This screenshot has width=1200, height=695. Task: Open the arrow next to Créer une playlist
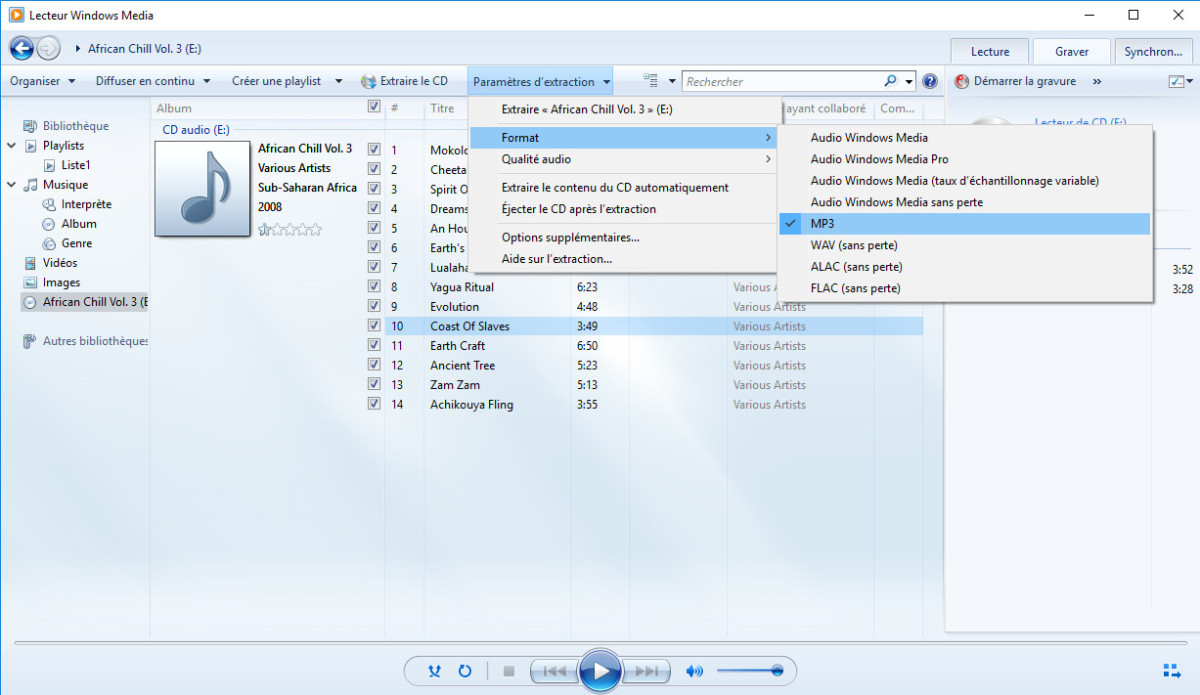[x=339, y=81]
